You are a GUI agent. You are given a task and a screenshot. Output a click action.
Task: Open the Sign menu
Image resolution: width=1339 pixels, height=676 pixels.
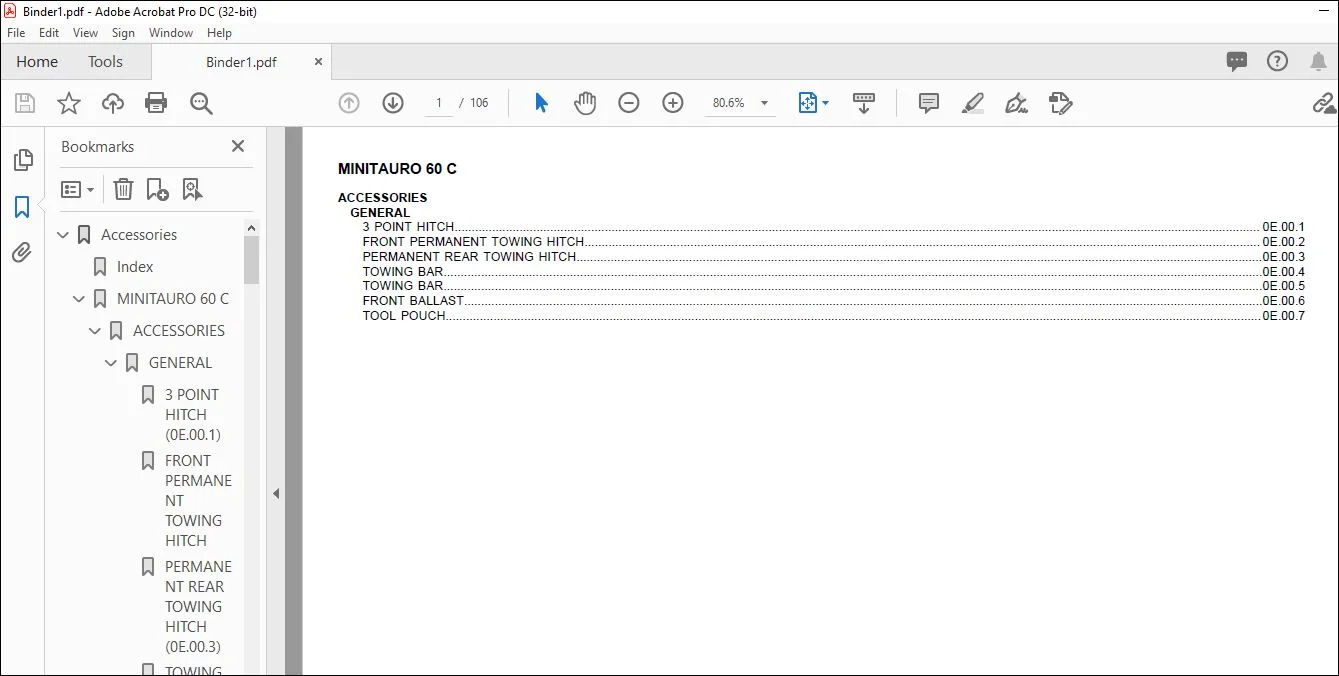[124, 33]
